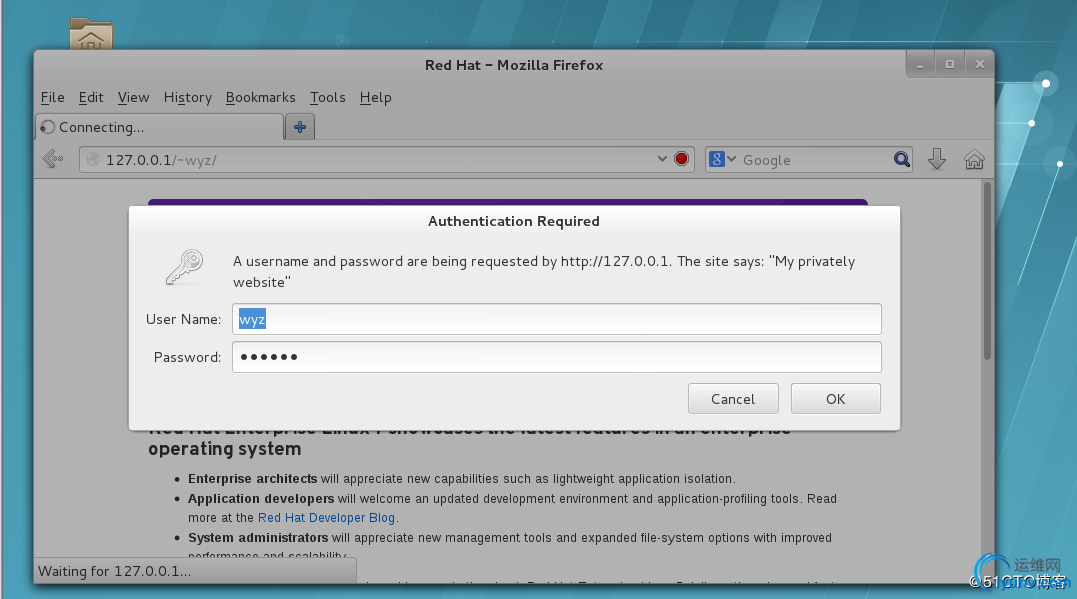The image size is (1077, 599).
Task: Open the Tools menu
Action: click(328, 98)
